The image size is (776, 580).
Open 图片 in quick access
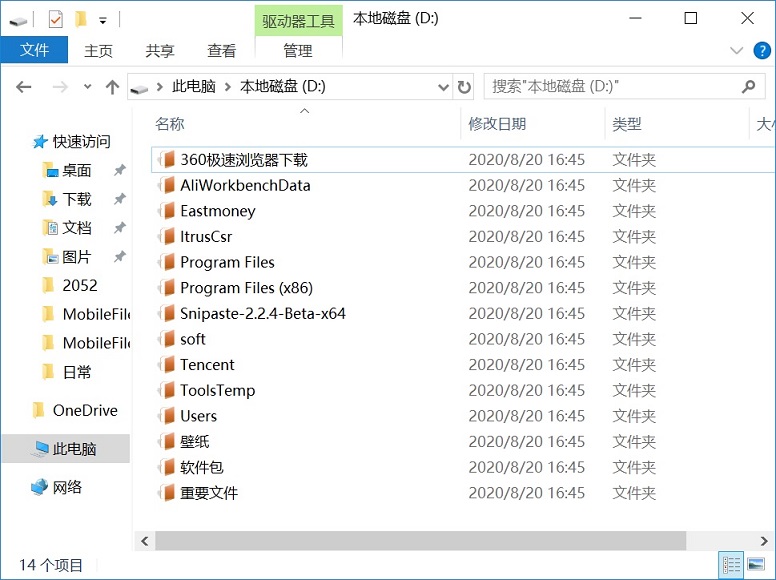[67, 257]
